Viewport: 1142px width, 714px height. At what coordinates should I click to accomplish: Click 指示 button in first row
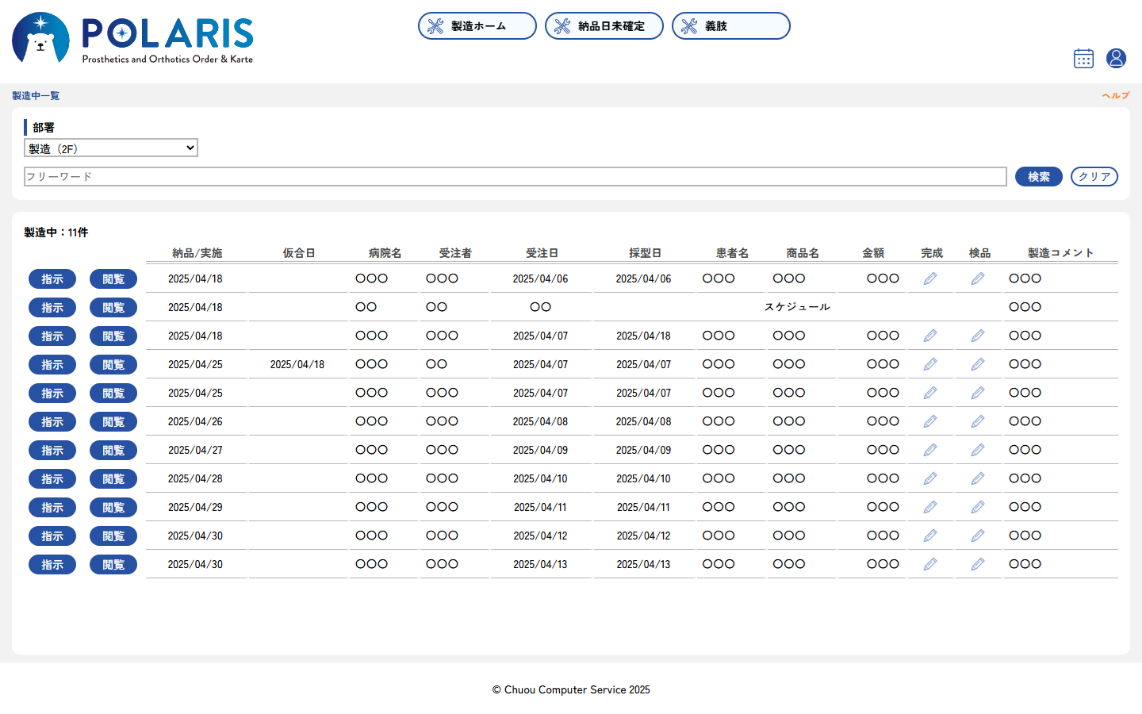(x=52, y=279)
